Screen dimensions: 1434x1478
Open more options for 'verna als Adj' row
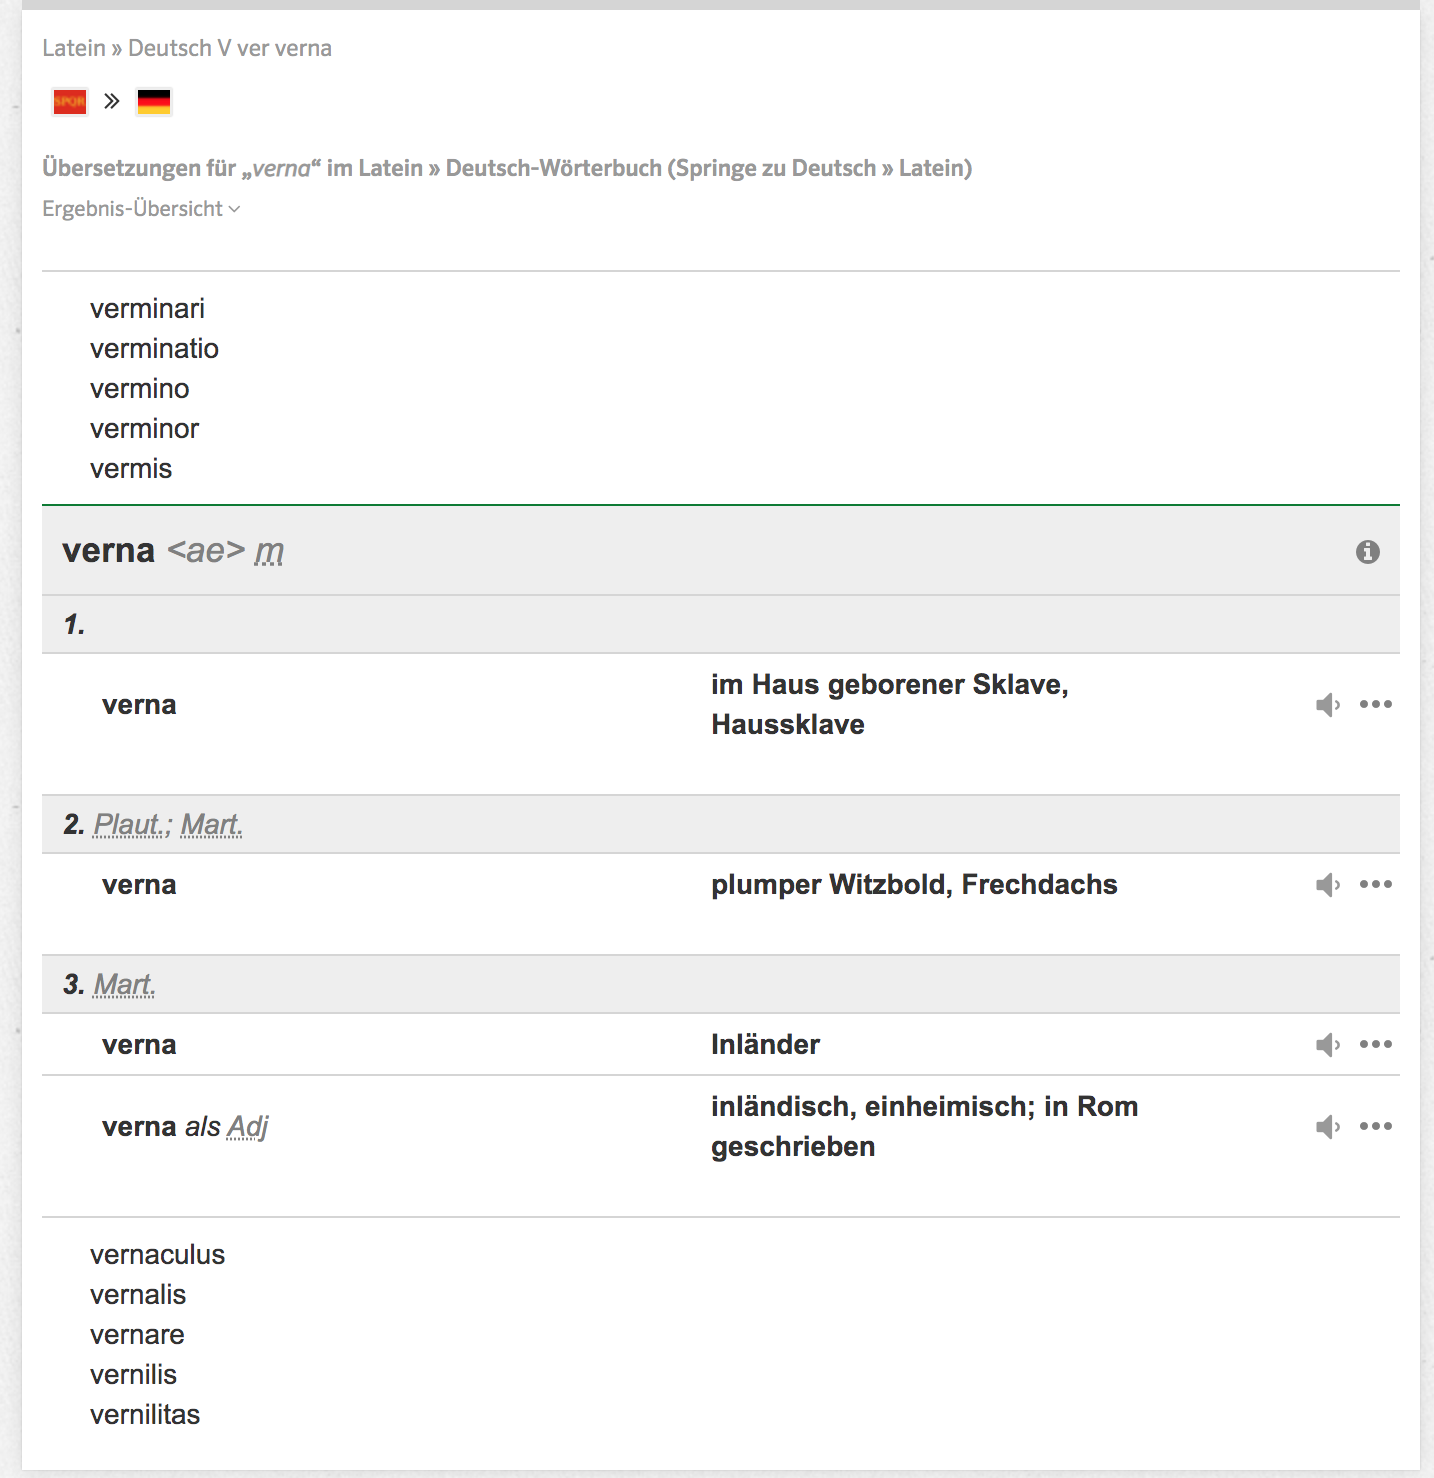click(x=1375, y=1126)
